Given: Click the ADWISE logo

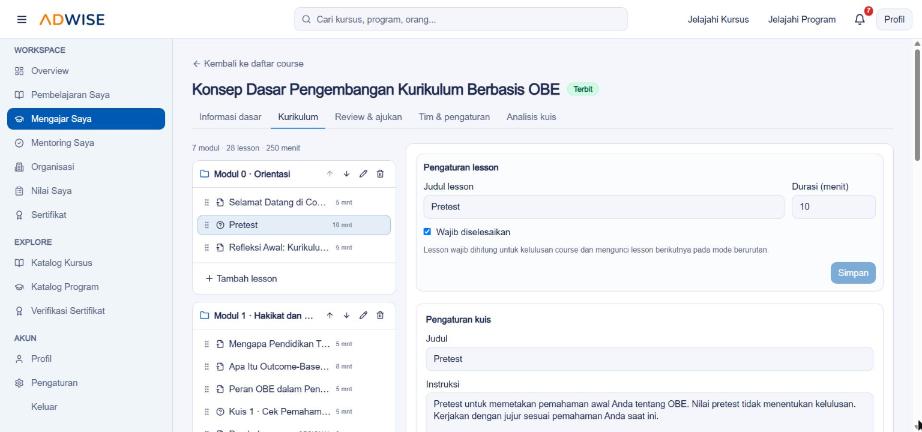Looking at the screenshot, I should point(72,19).
